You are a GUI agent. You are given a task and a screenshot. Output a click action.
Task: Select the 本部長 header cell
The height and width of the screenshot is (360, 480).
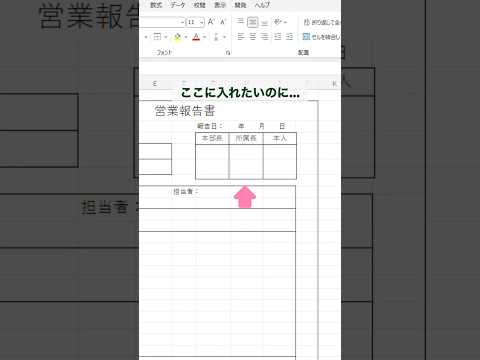[x=212, y=138]
